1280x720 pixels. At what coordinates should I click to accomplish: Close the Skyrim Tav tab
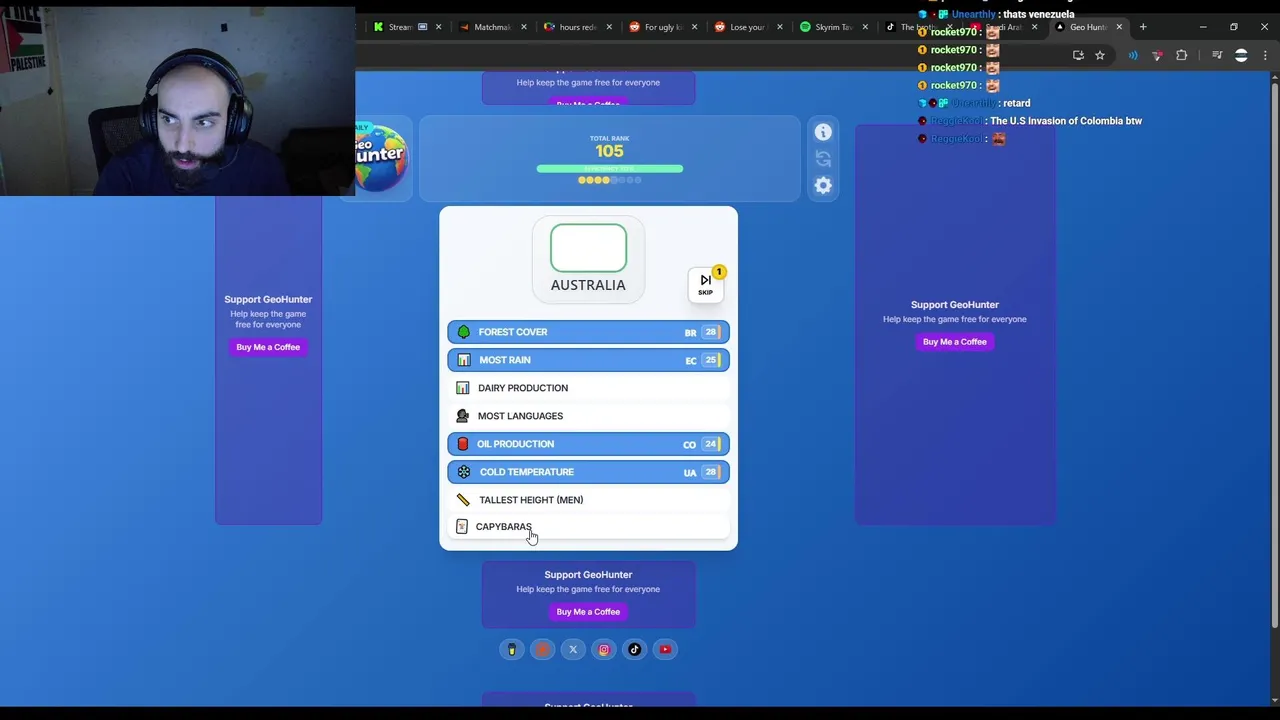coord(864,27)
